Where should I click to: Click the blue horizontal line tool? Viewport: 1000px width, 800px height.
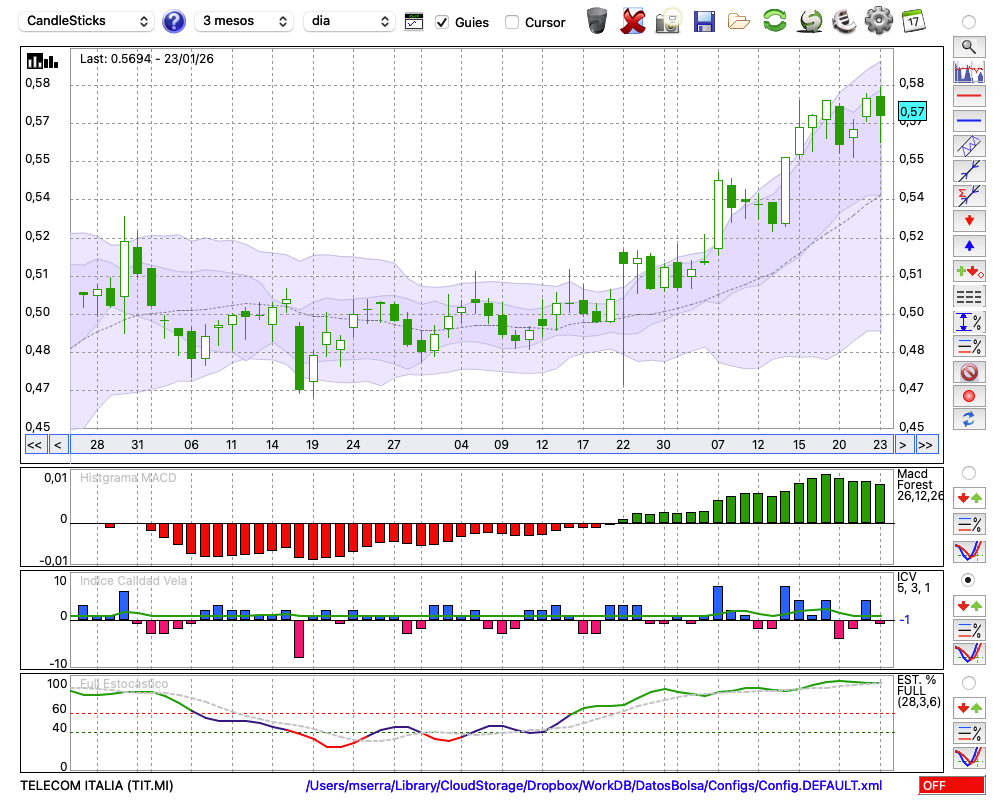pos(968,121)
